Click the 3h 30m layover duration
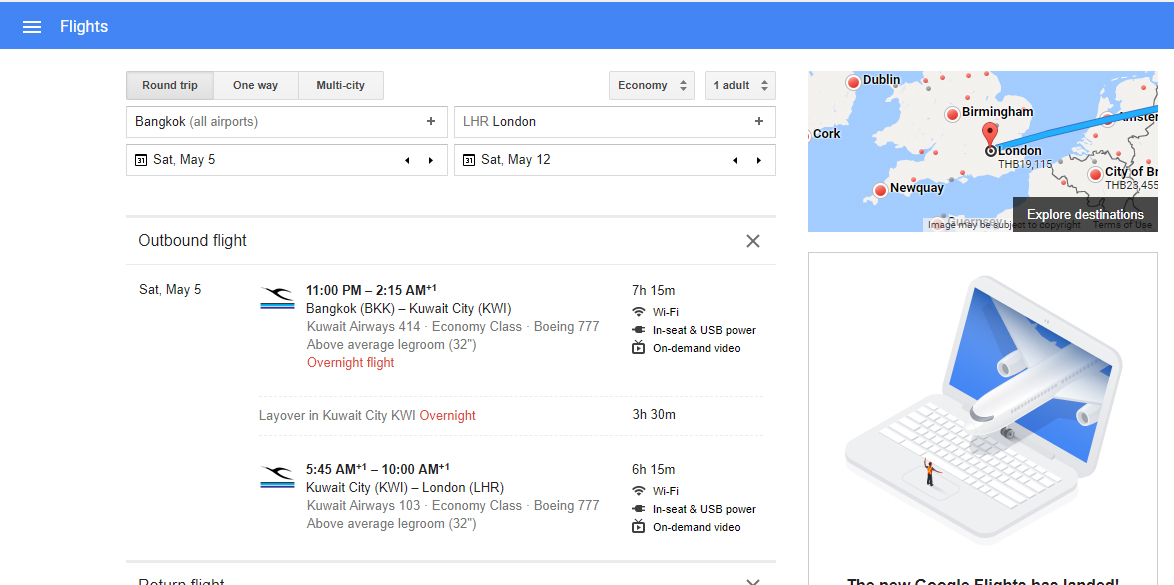1174x585 pixels. (x=654, y=414)
